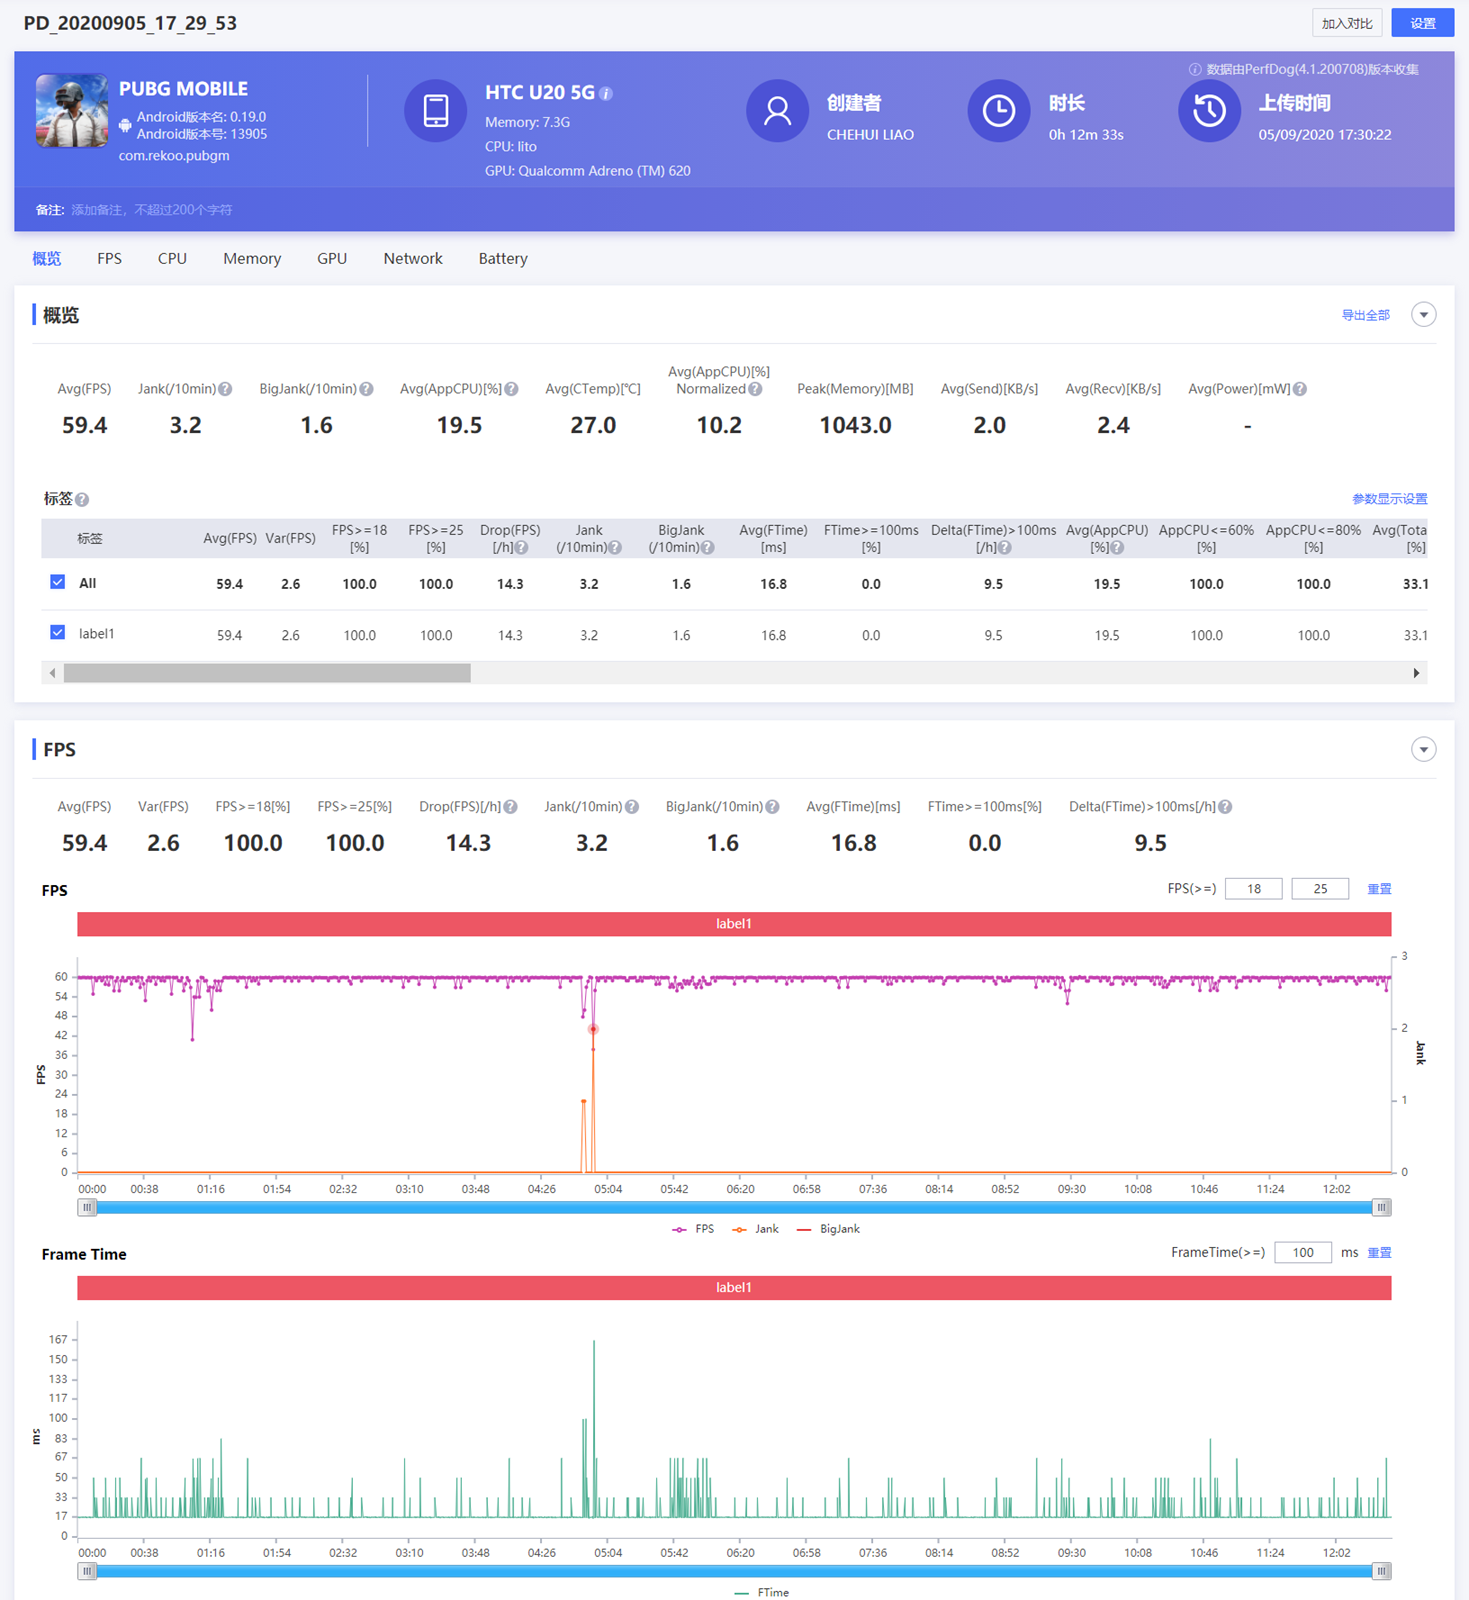This screenshot has height=1600, width=1469.
Task: Collapse the 概览 section with arrow button
Action: pos(1423,315)
